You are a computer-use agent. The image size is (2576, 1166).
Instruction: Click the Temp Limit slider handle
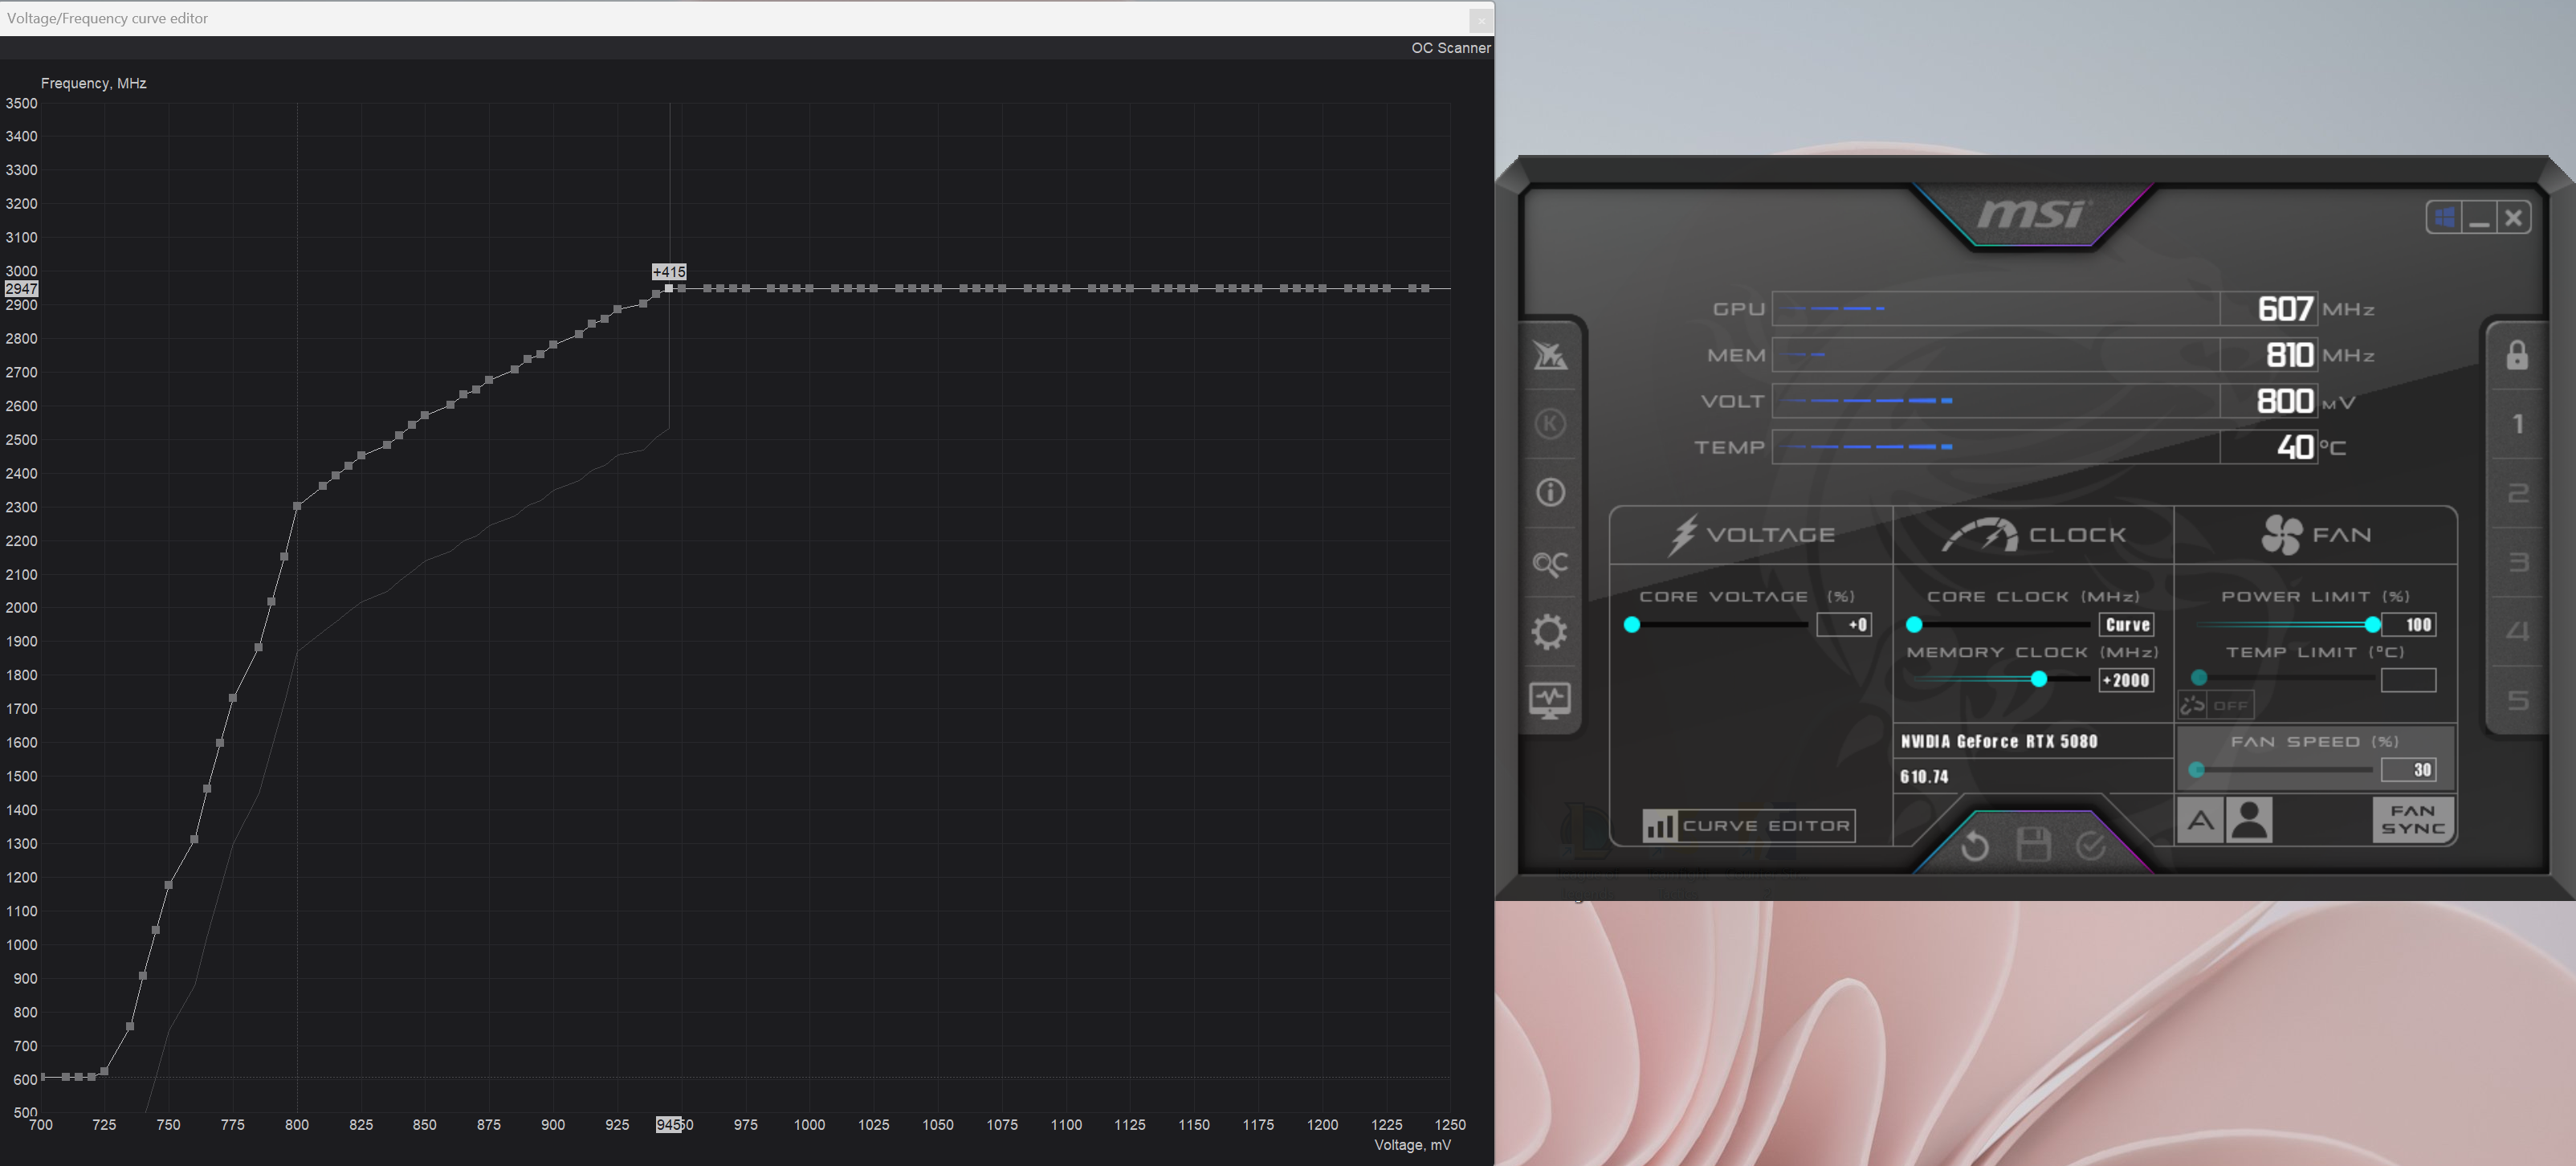(2199, 678)
